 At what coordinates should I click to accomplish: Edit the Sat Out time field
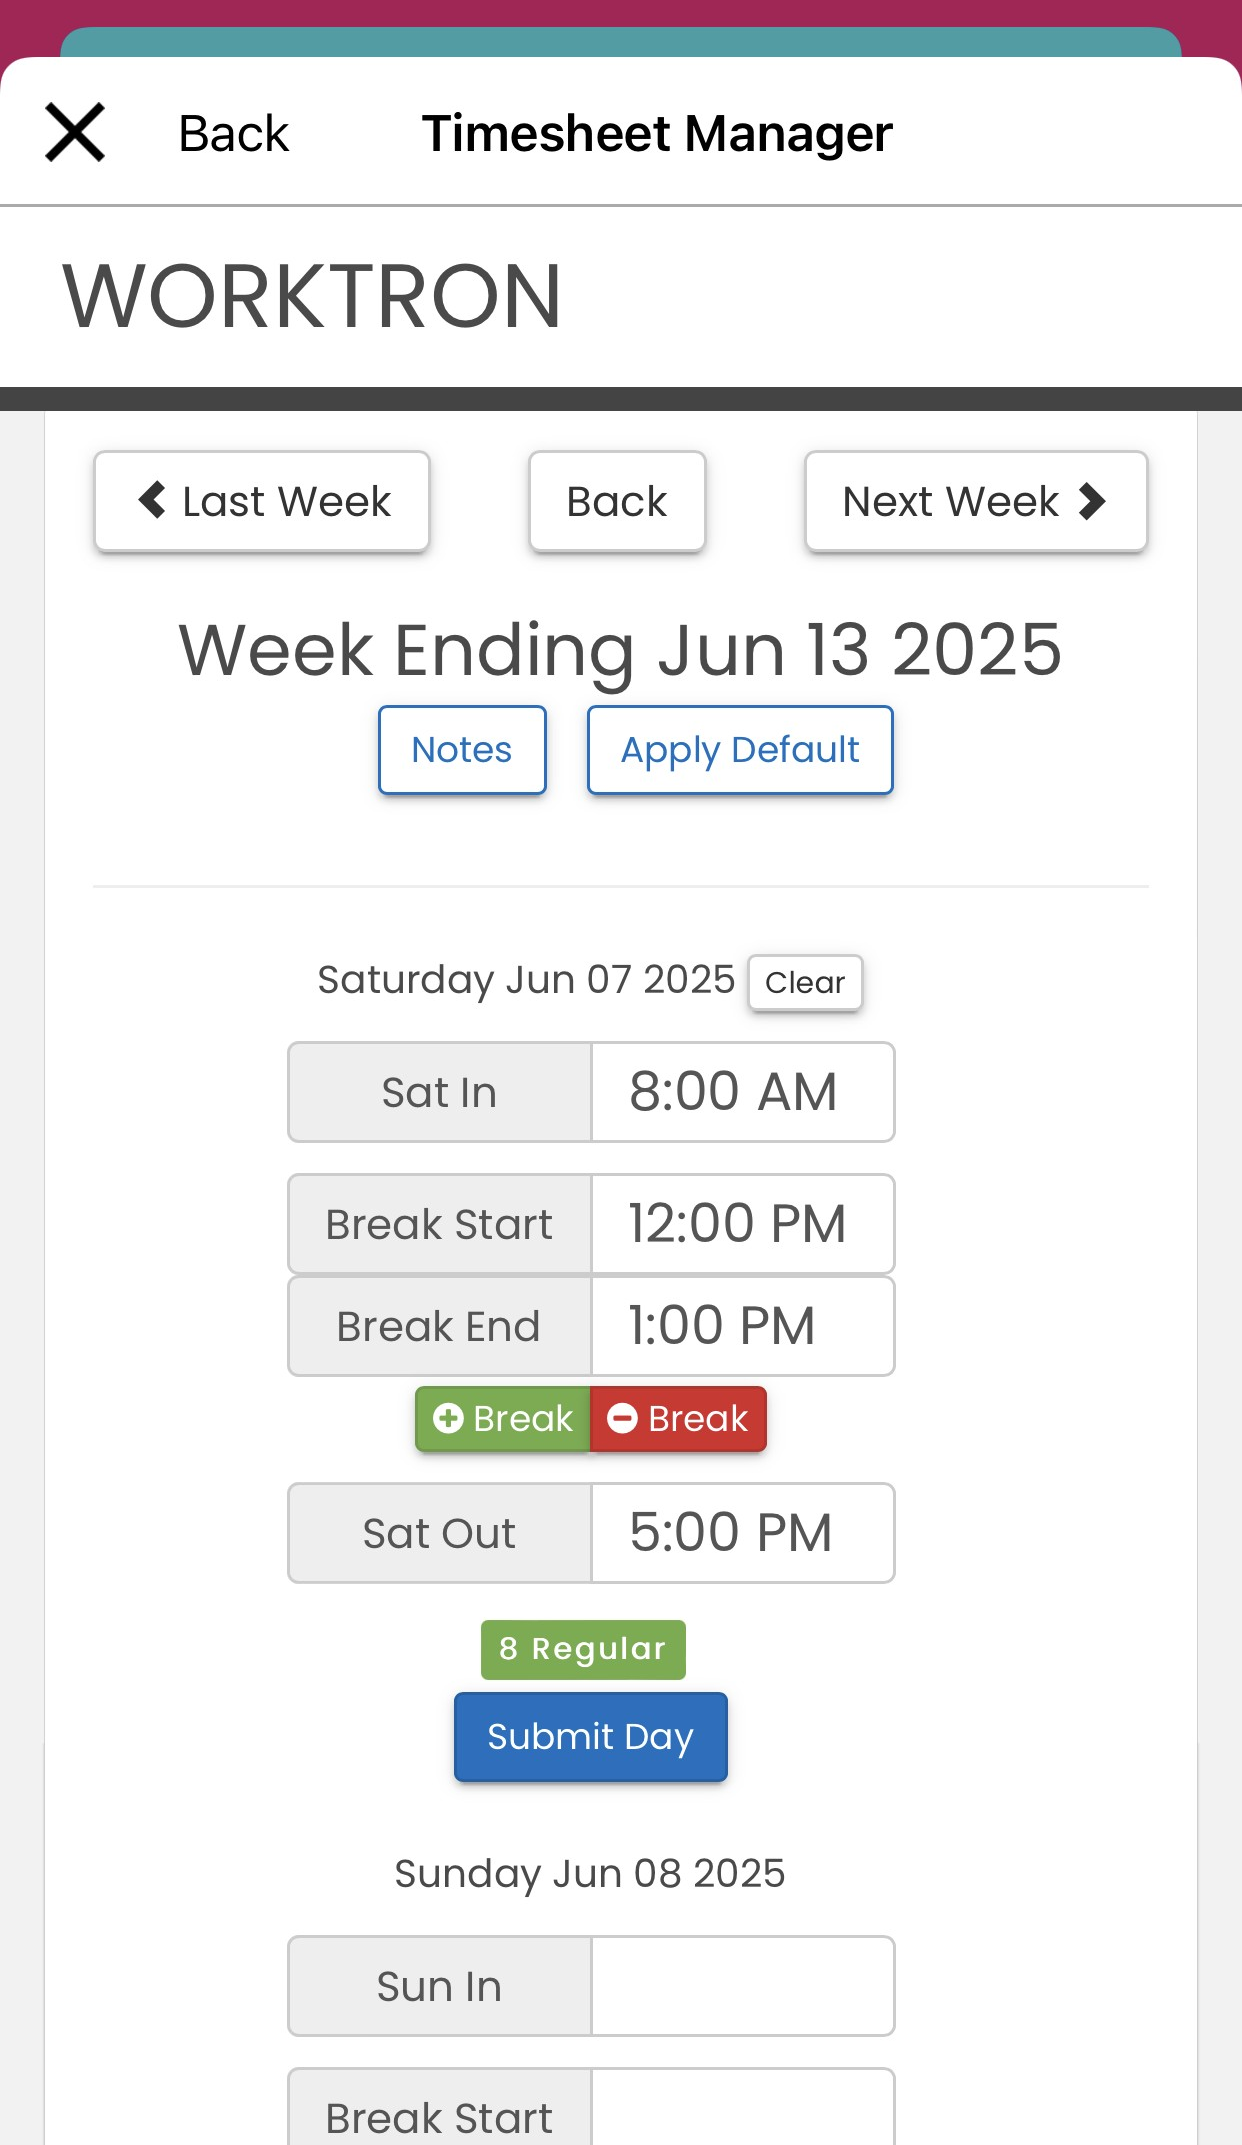pos(743,1533)
